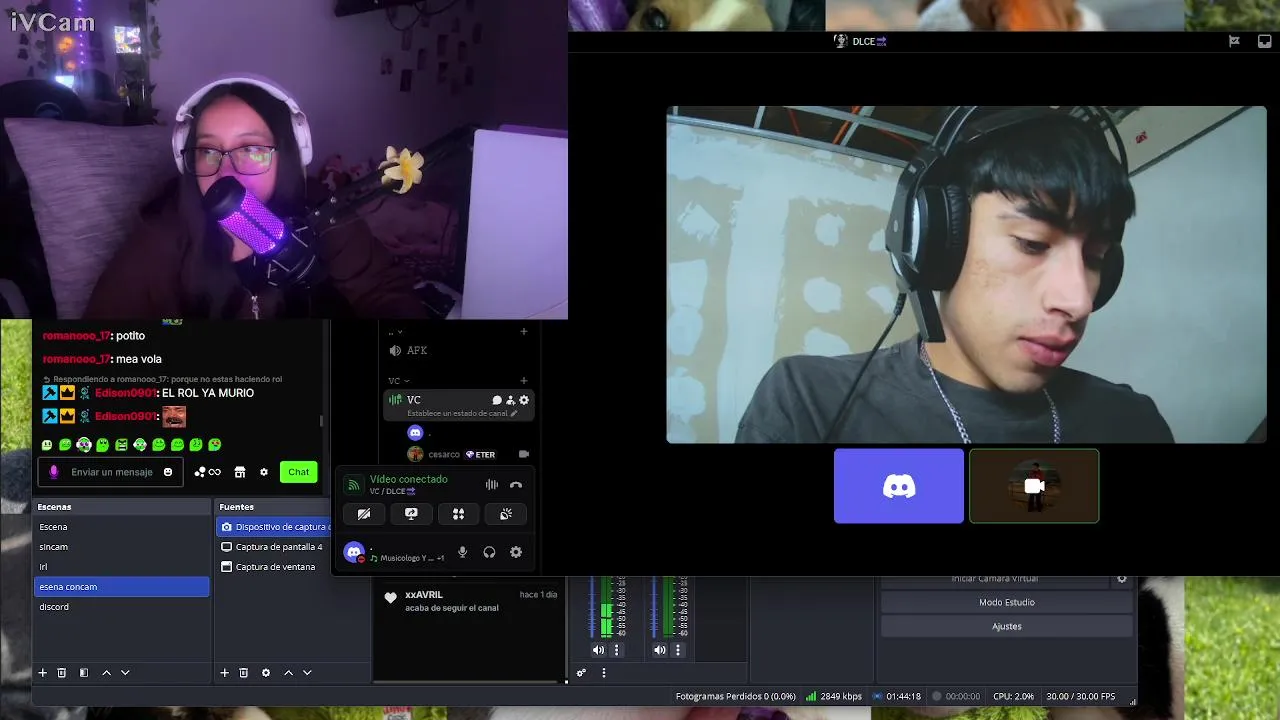Viewport: 1280px width, 720px height.
Task: Select Dispositivo de captura source
Action: click(273, 527)
